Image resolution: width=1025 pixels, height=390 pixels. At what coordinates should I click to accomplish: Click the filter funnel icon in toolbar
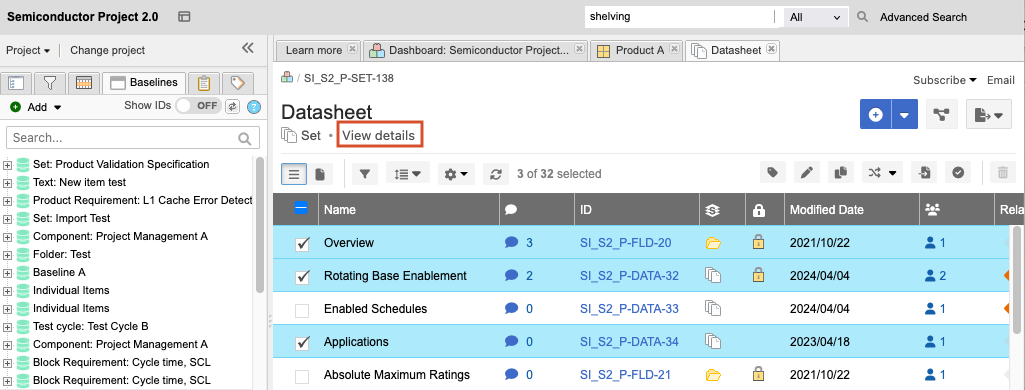click(365, 174)
